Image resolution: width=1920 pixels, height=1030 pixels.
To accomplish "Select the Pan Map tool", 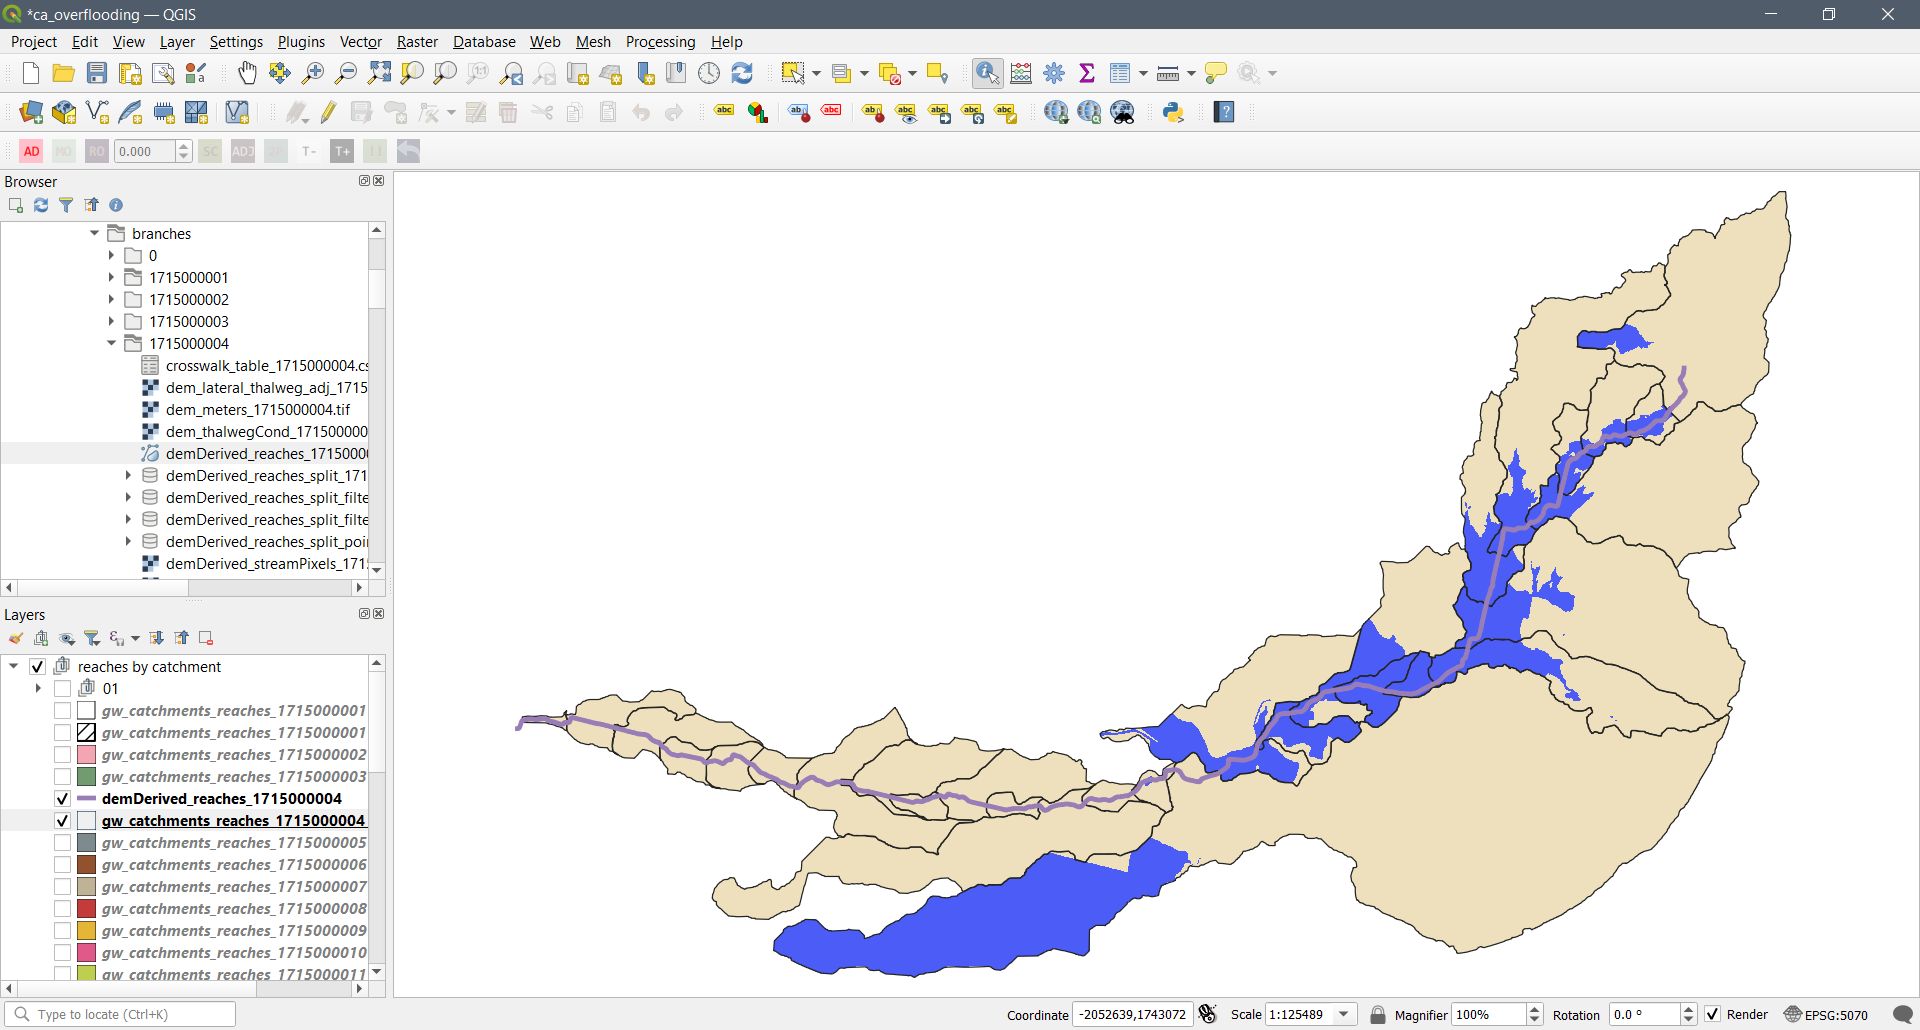I will click(247, 73).
